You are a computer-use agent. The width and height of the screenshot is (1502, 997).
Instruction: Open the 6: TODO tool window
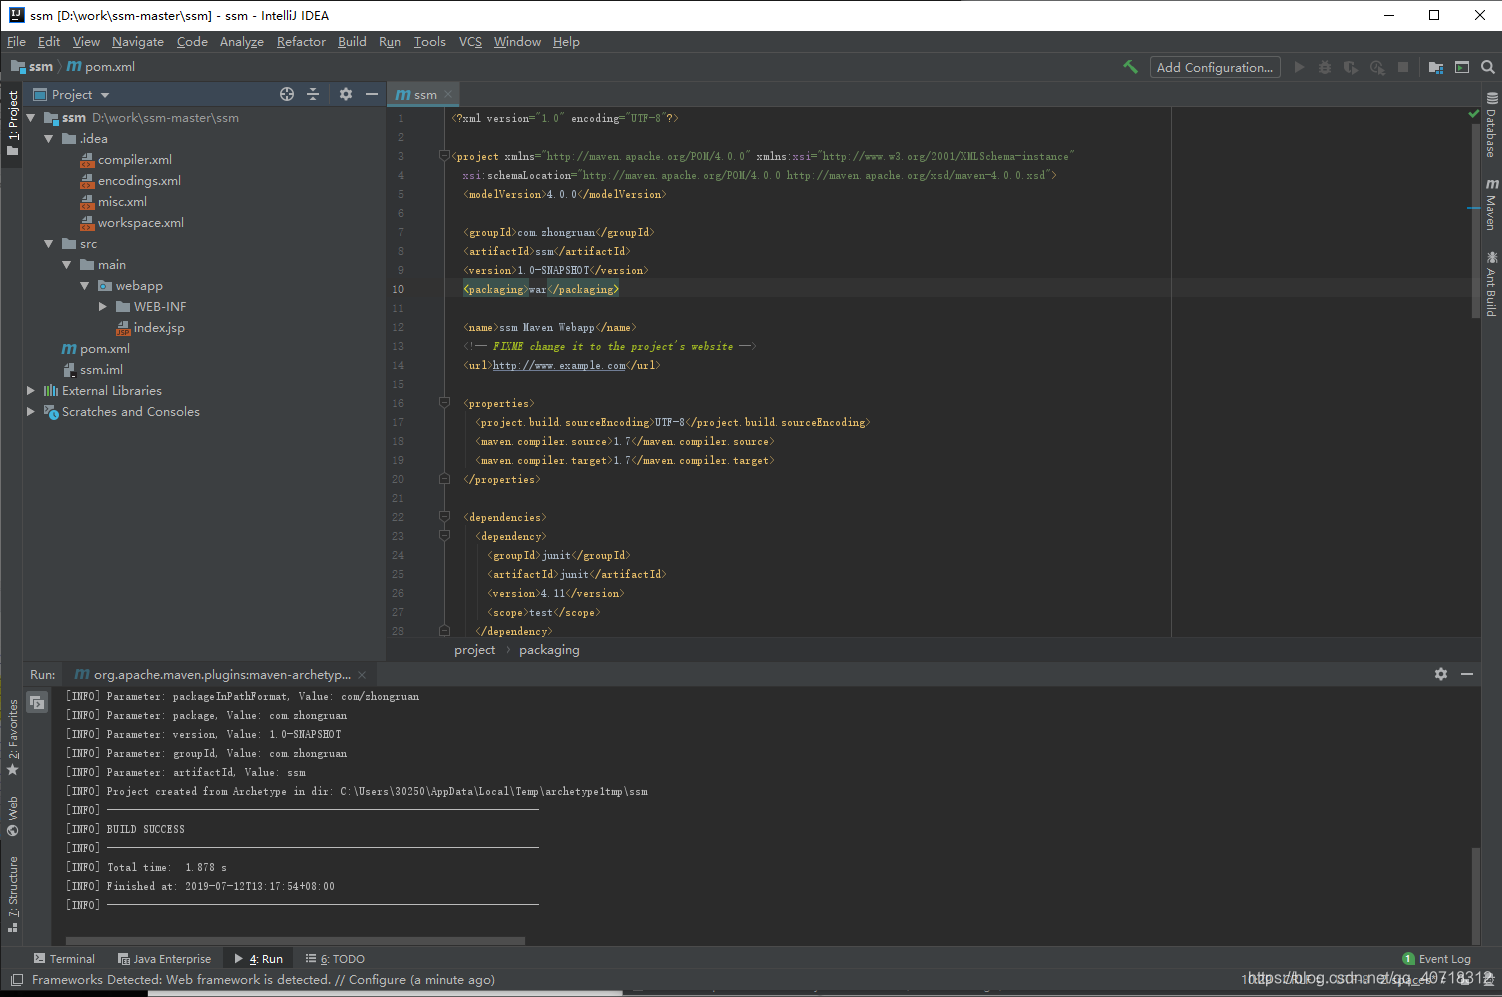coord(335,959)
